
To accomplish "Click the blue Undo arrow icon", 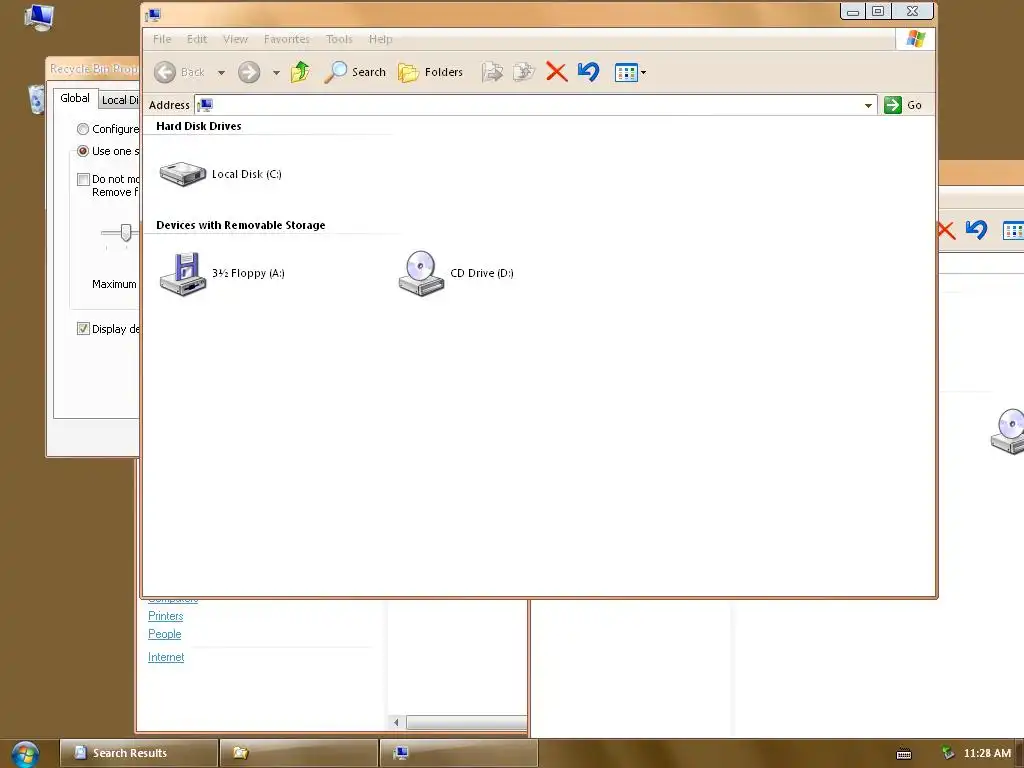I will (588, 72).
